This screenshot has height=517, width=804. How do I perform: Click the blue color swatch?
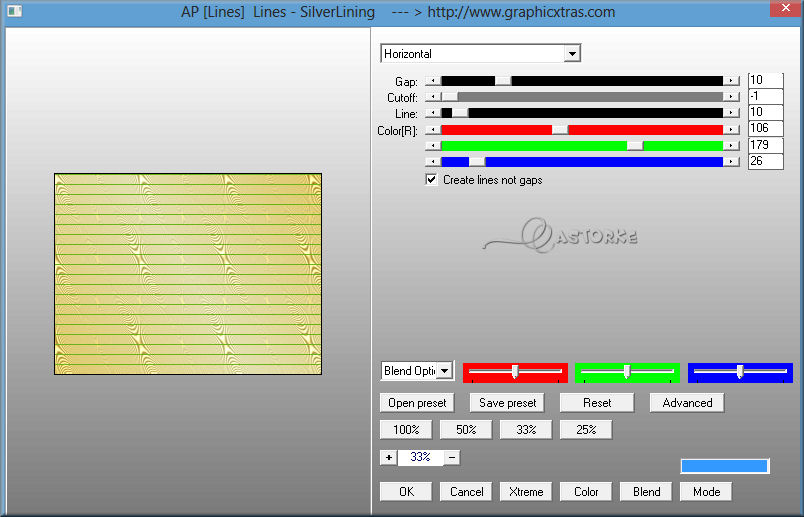coord(725,466)
